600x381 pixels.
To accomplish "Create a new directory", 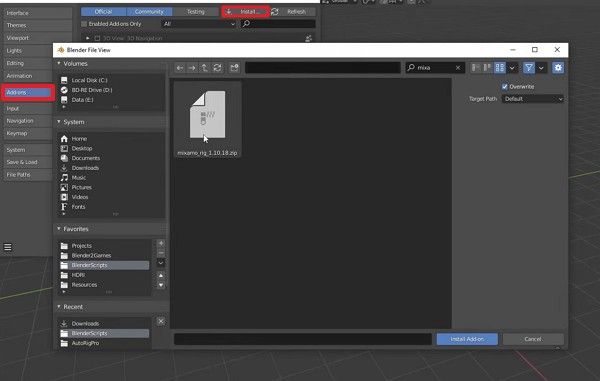I will point(234,68).
